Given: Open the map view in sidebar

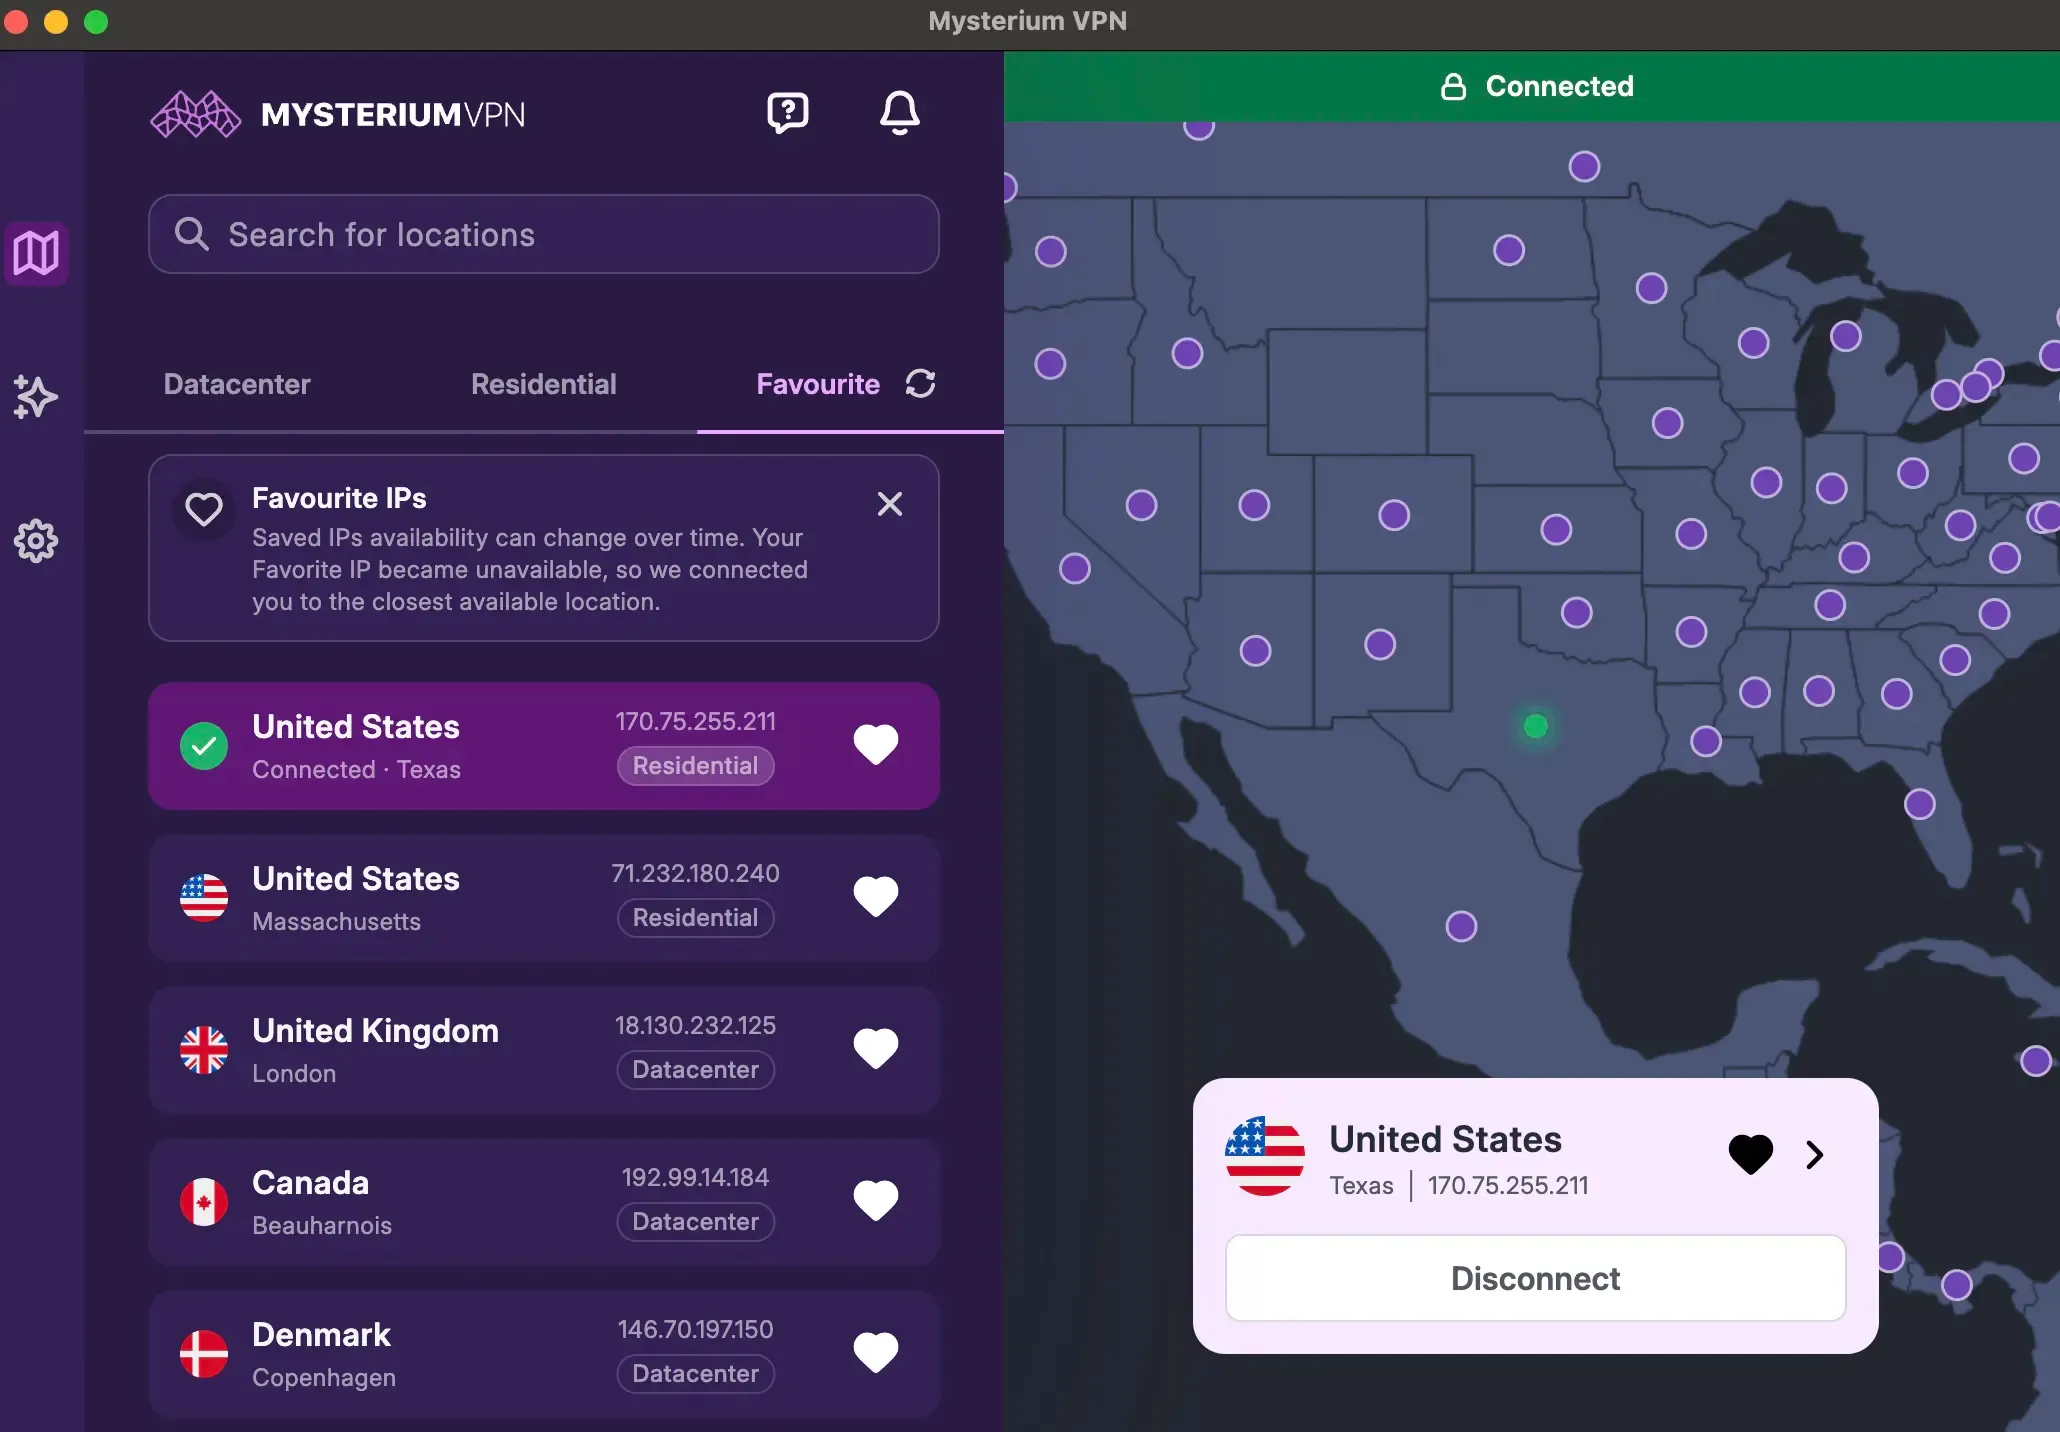Looking at the screenshot, I should coord(36,253).
